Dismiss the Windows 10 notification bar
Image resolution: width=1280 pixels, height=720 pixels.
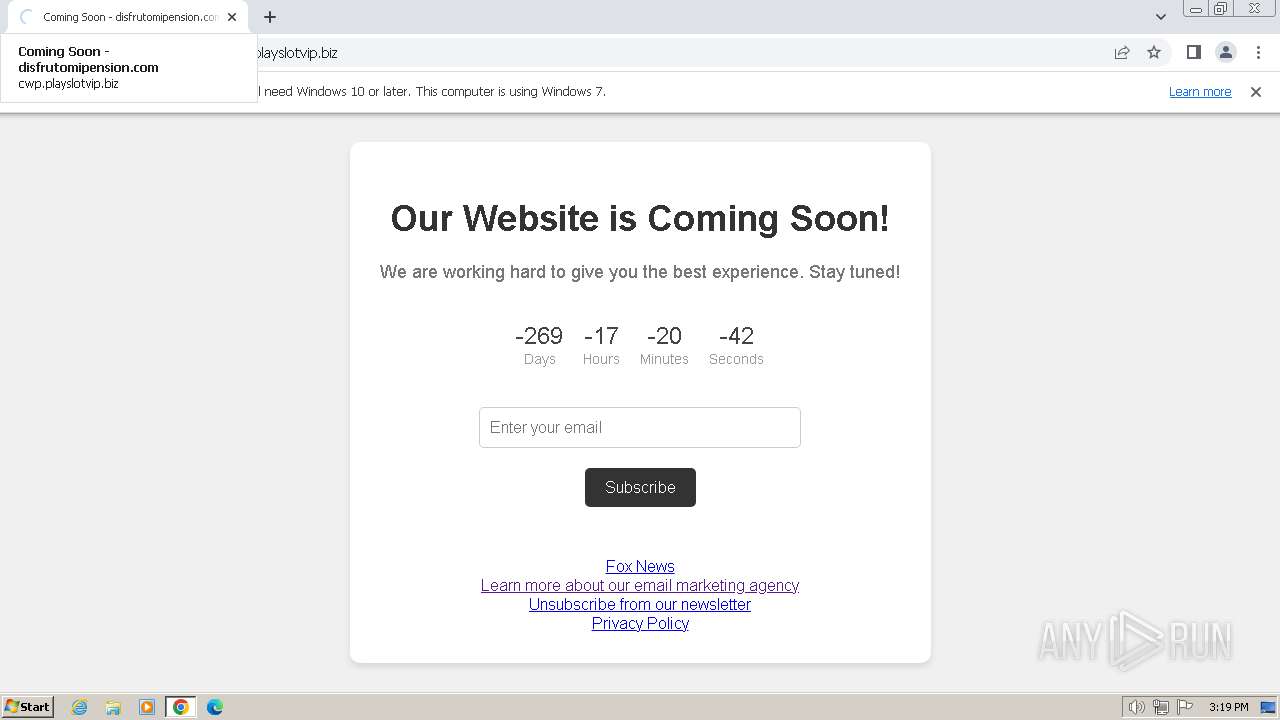click(x=1256, y=92)
